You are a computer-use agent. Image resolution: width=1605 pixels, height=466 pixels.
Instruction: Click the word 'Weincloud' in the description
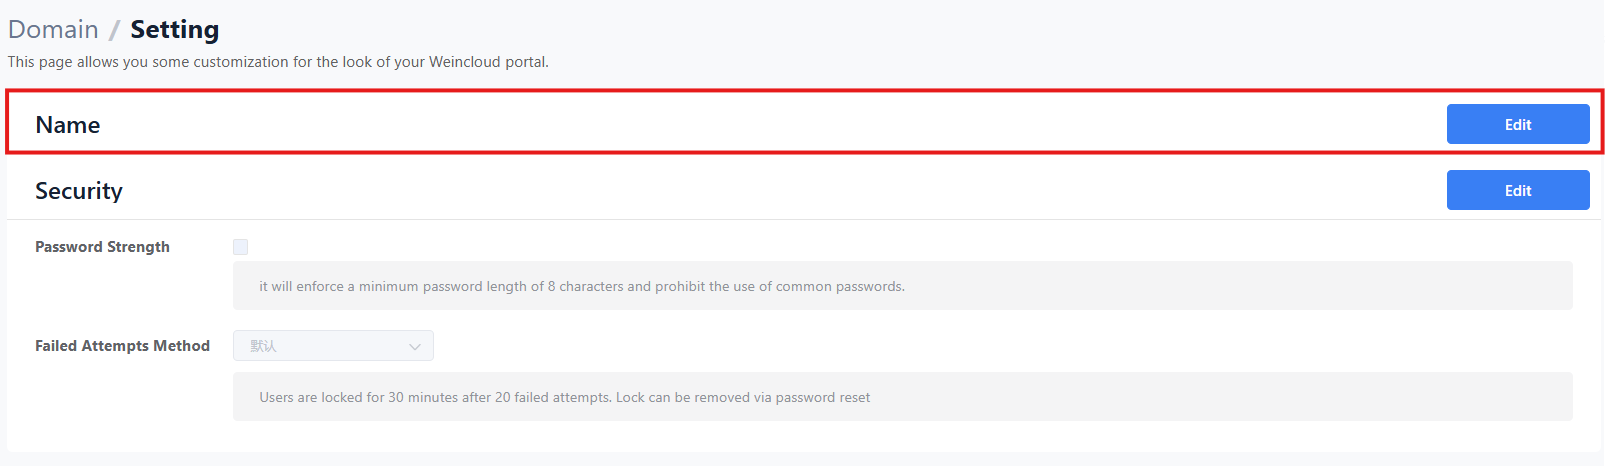463,62
